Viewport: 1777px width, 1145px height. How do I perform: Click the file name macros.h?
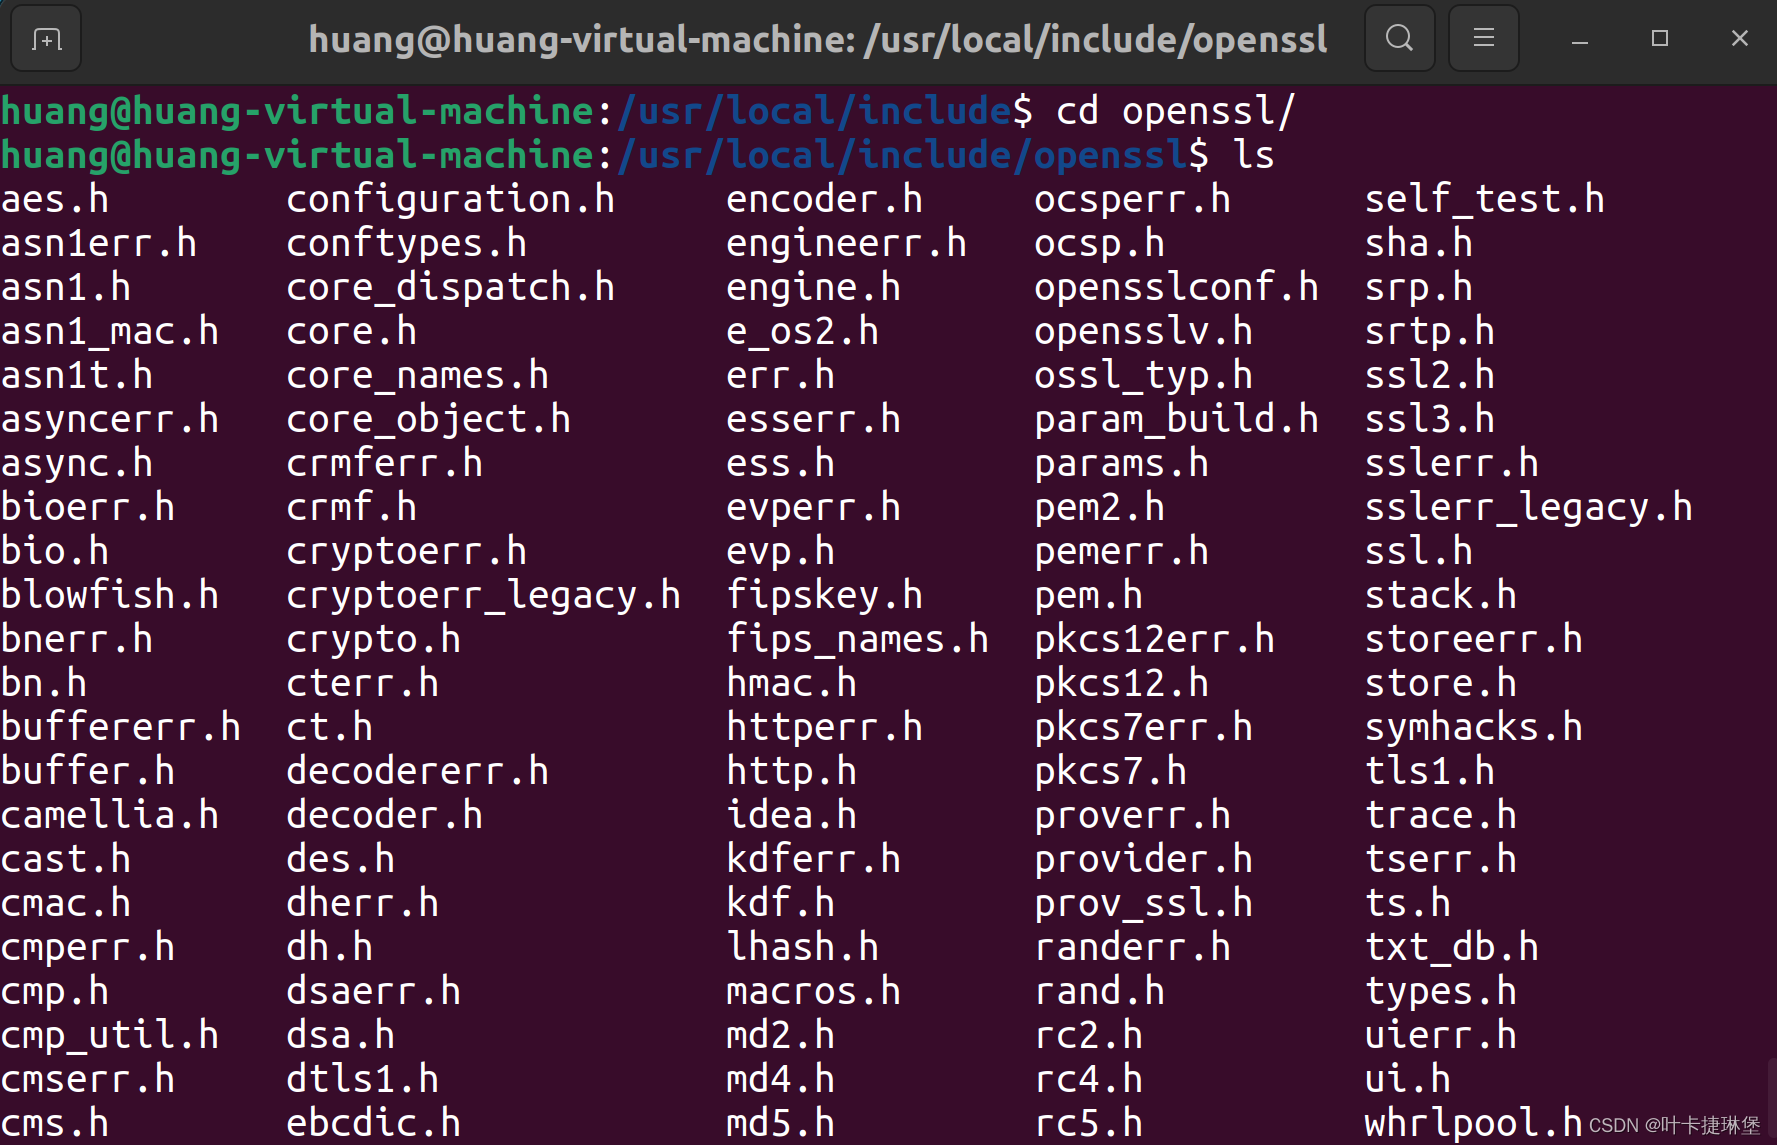[814, 991]
